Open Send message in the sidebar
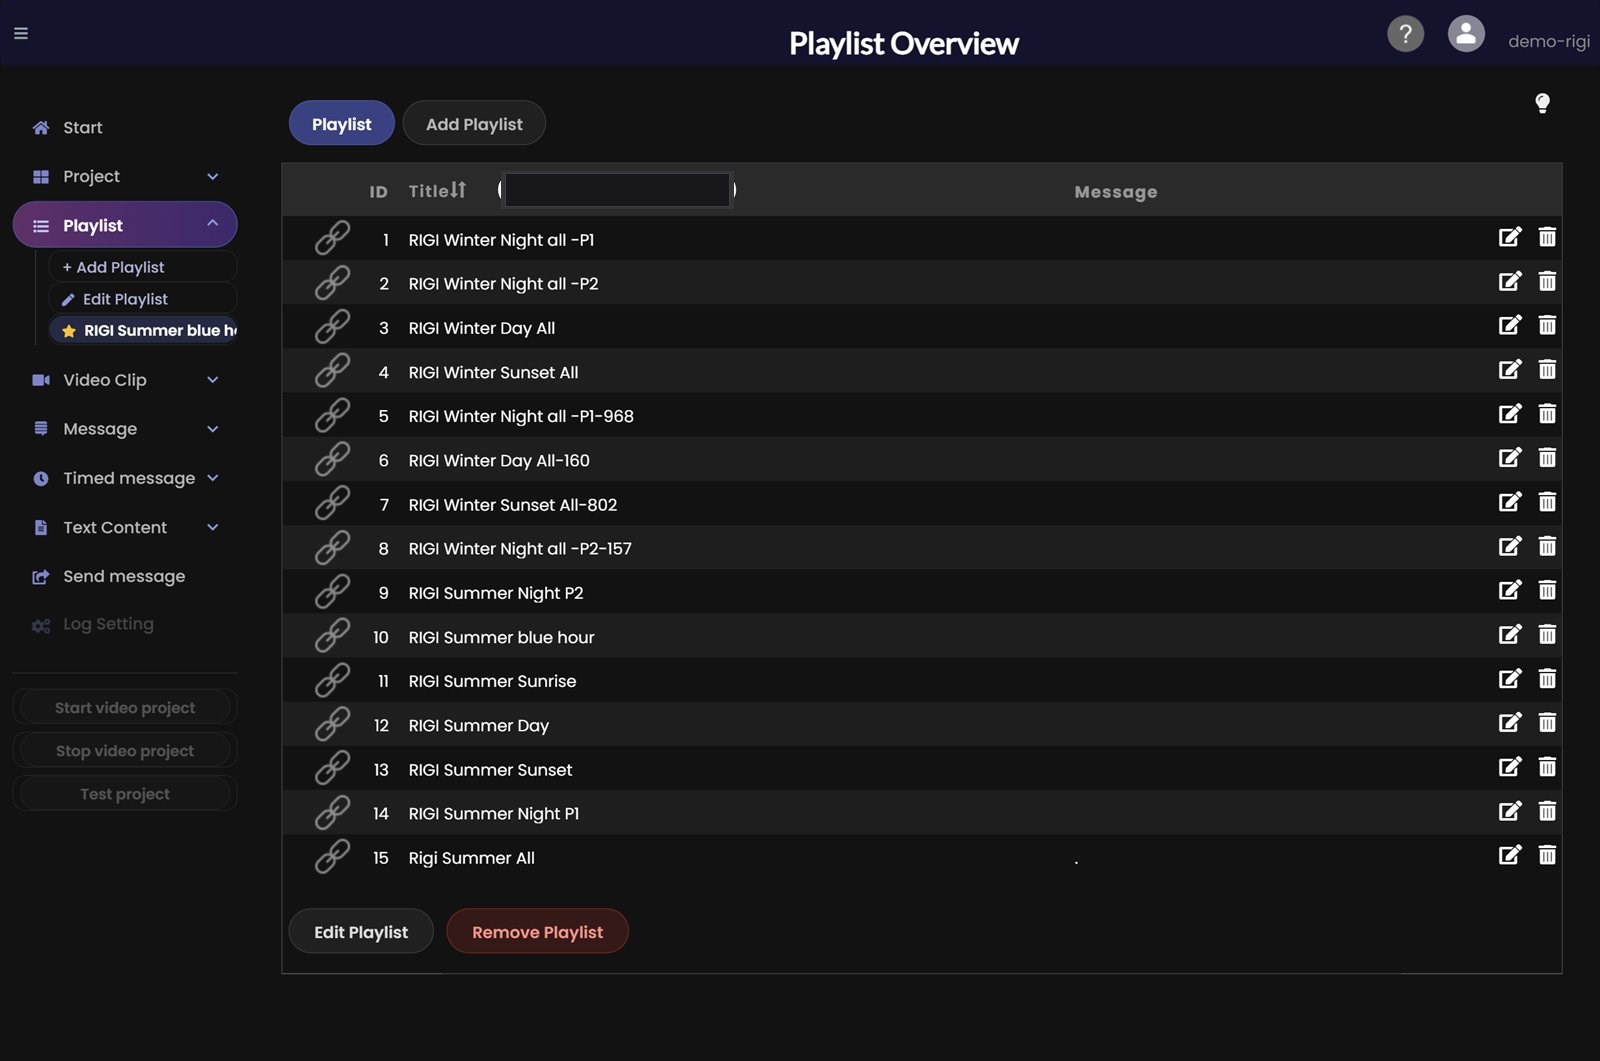 [124, 576]
